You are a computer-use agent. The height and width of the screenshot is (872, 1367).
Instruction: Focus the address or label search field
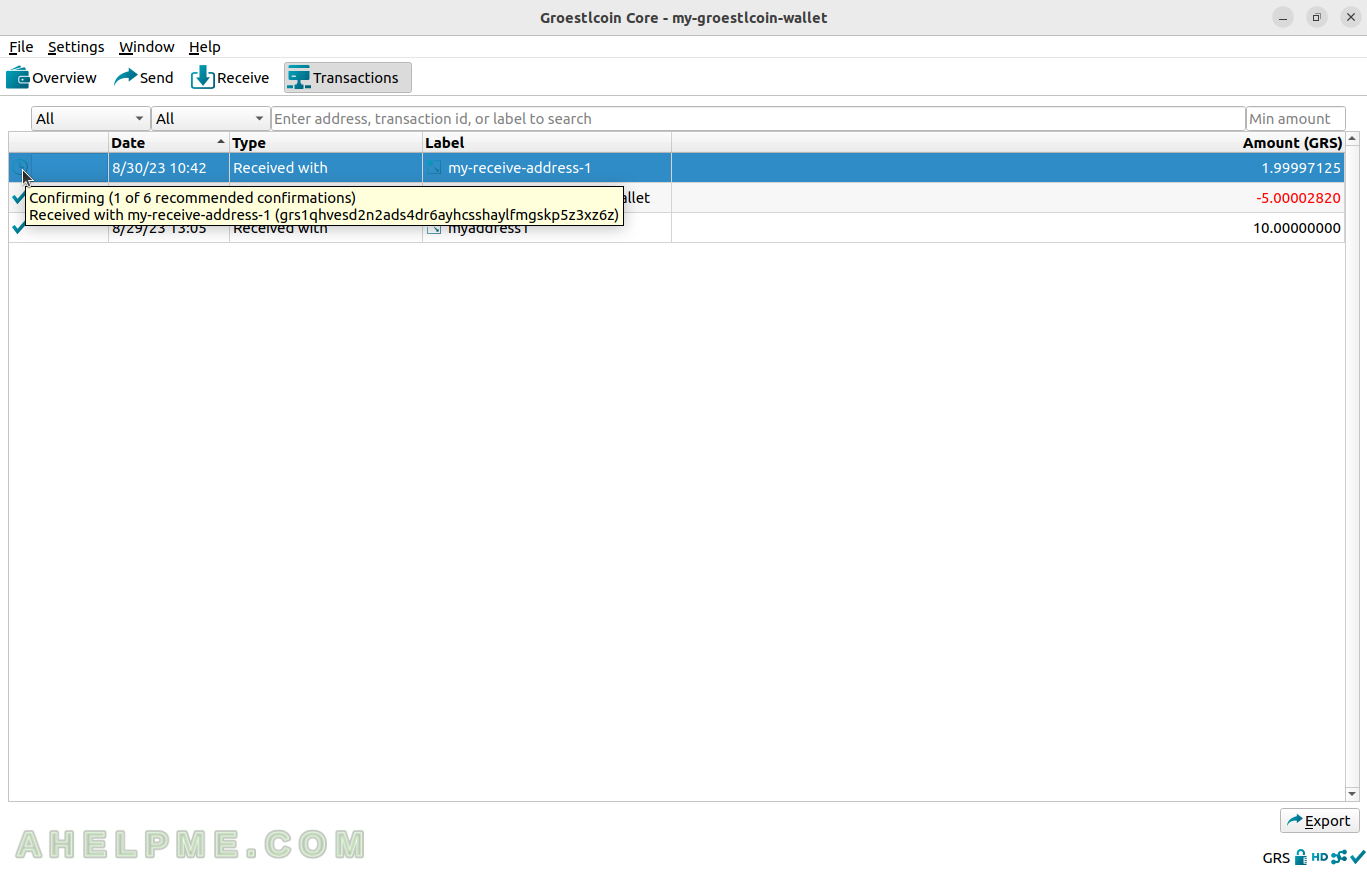(x=758, y=119)
